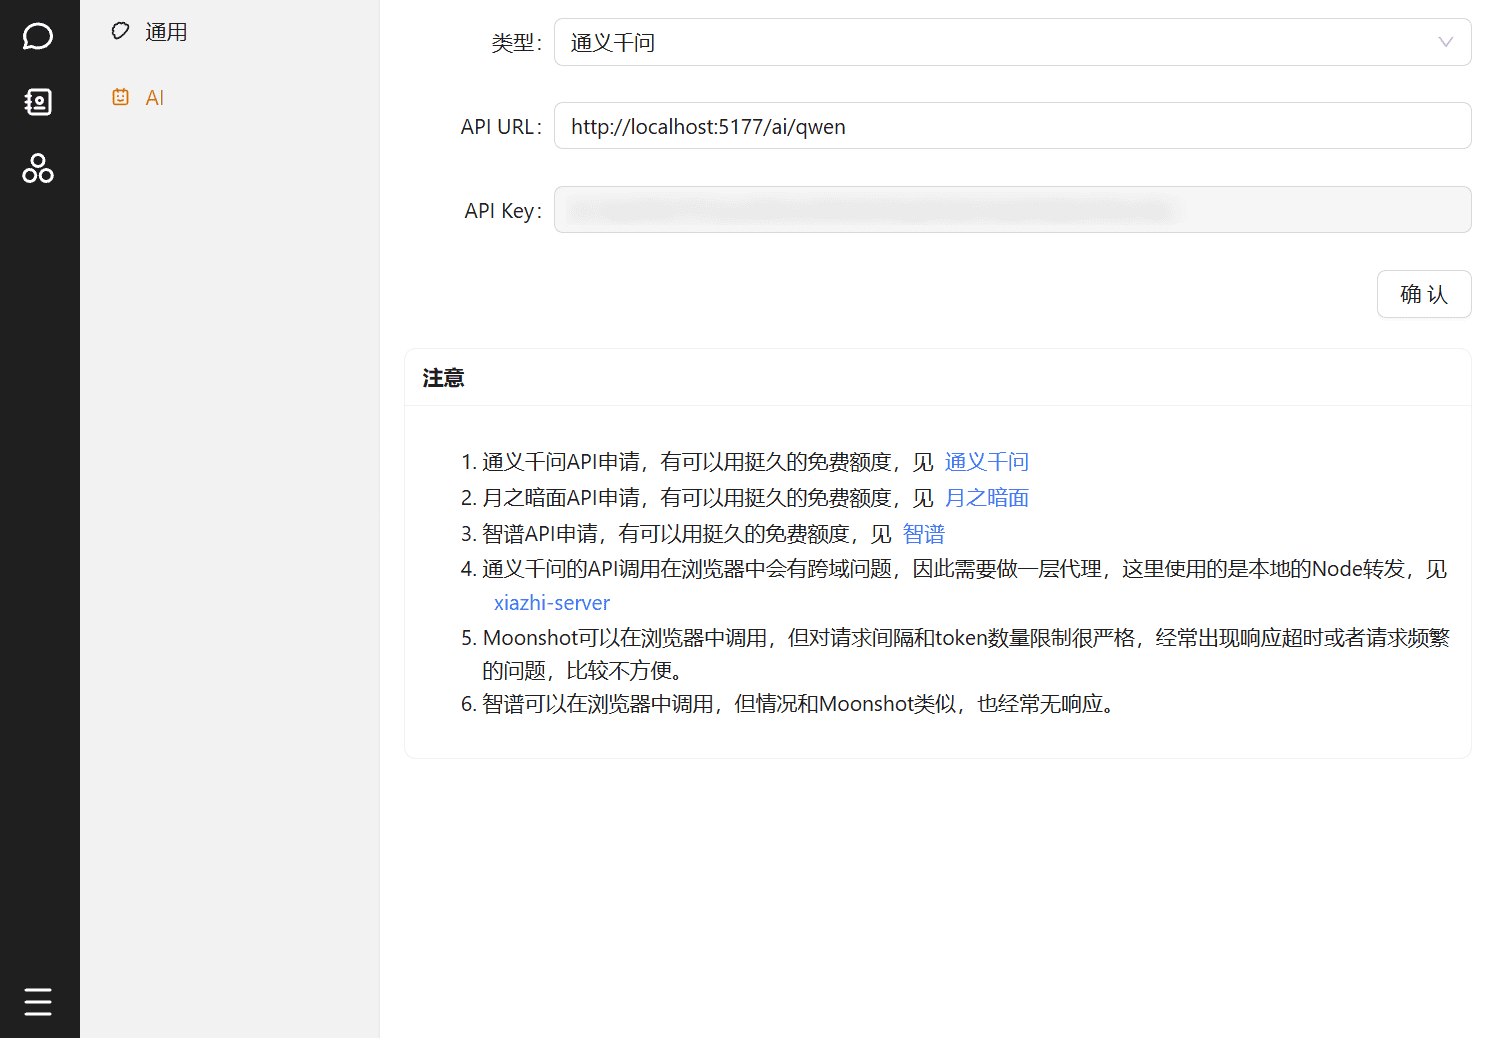Expand the type selector chevron arrow
Screen dimensions: 1490x1038
(1445, 42)
